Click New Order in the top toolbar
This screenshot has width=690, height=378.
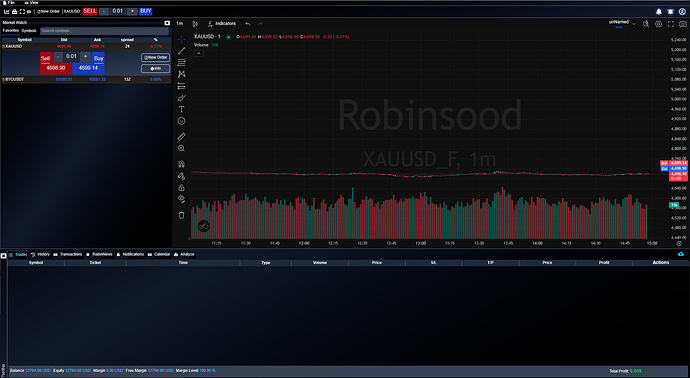pyautogui.click(x=48, y=11)
